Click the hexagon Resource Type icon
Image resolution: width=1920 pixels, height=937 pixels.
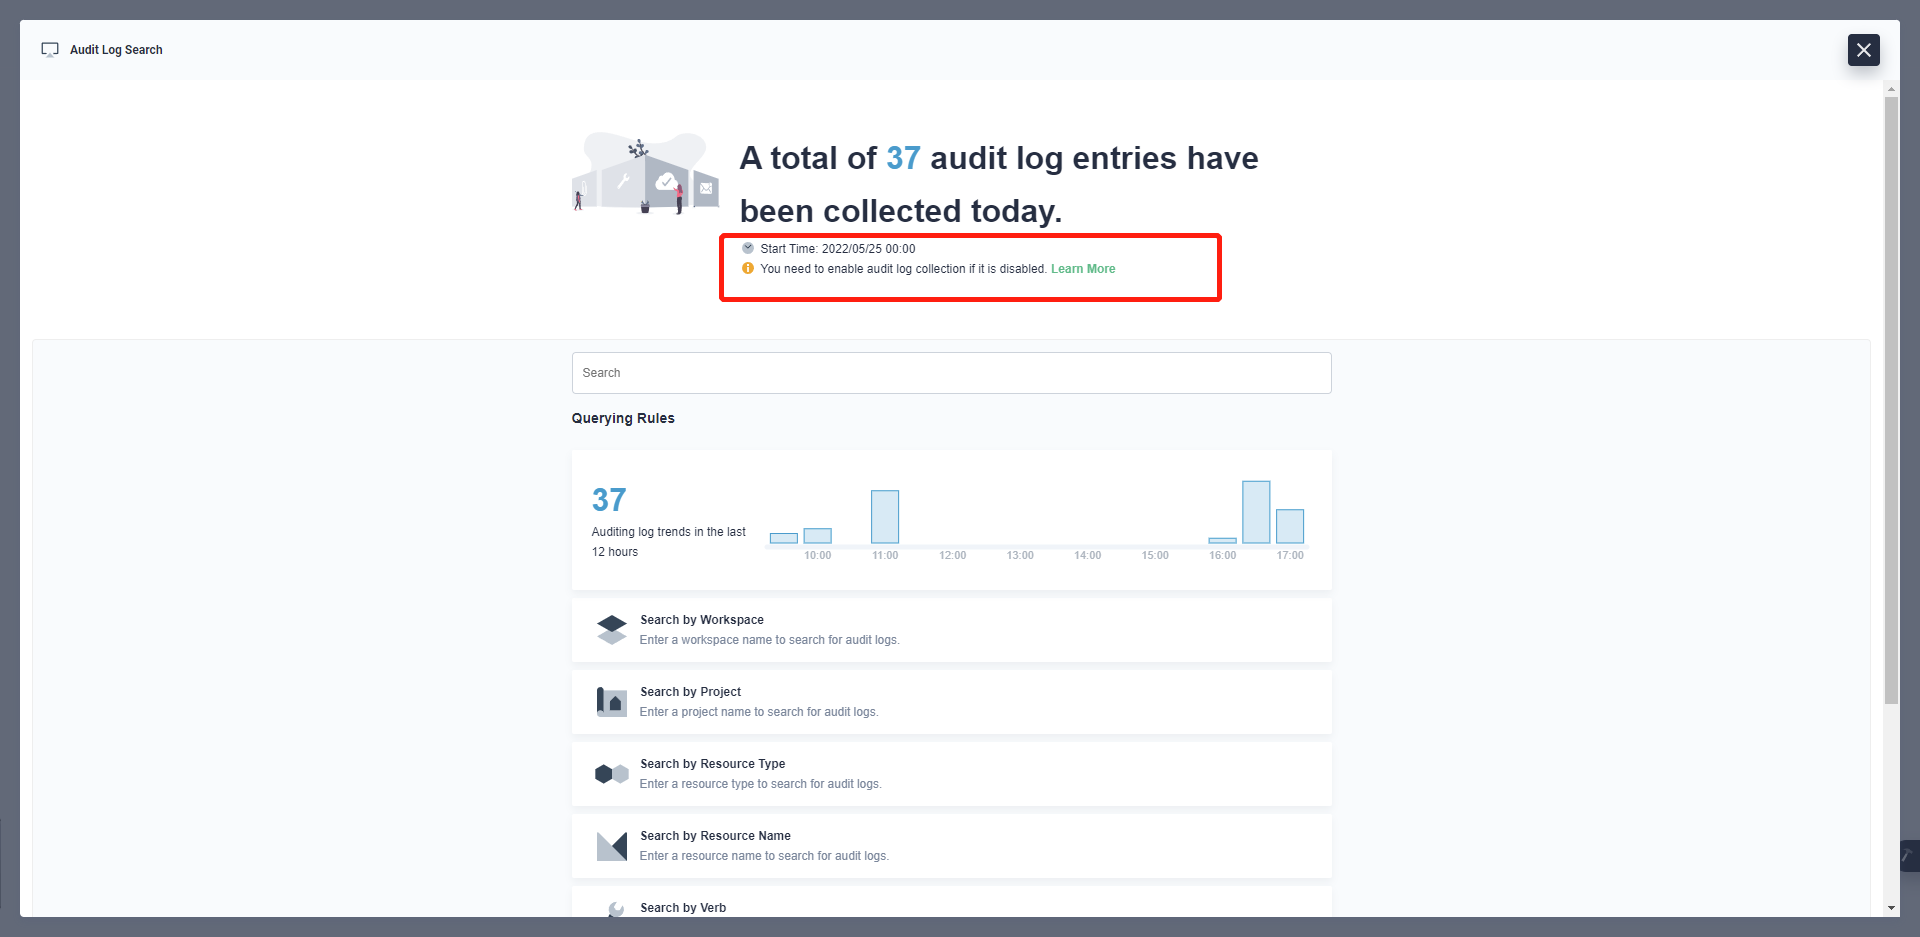pyautogui.click(x=611, y=773)
